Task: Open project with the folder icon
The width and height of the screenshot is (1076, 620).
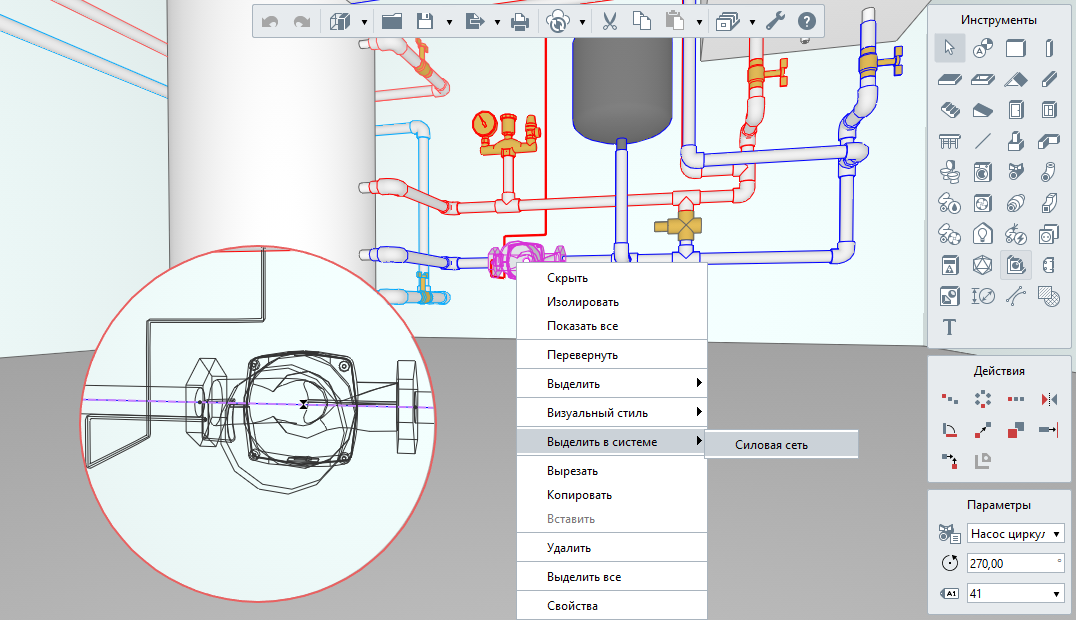Action: tap(392, 22)
